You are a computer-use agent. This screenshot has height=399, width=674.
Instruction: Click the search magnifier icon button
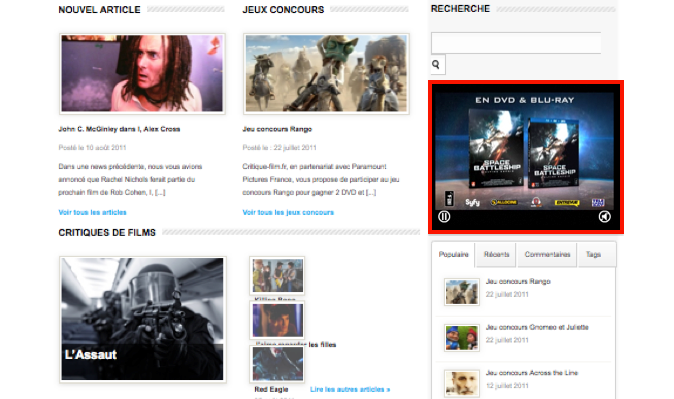pos(438,65)
